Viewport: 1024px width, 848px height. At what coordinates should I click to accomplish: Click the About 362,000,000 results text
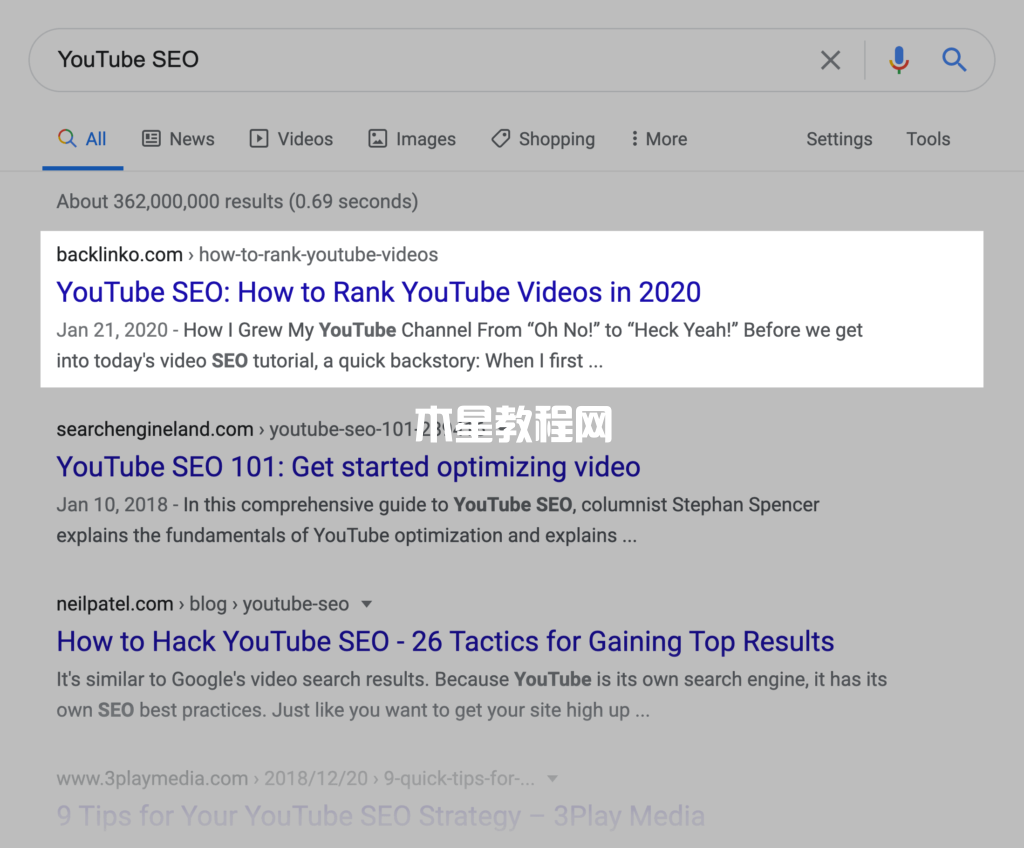tap(237, 201)
